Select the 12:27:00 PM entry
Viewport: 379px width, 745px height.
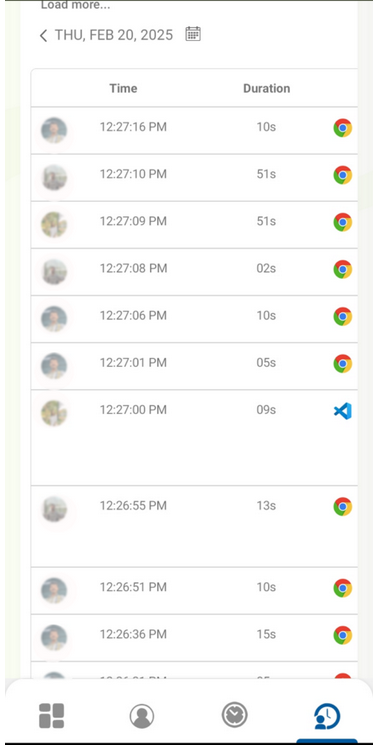[194, 438]
